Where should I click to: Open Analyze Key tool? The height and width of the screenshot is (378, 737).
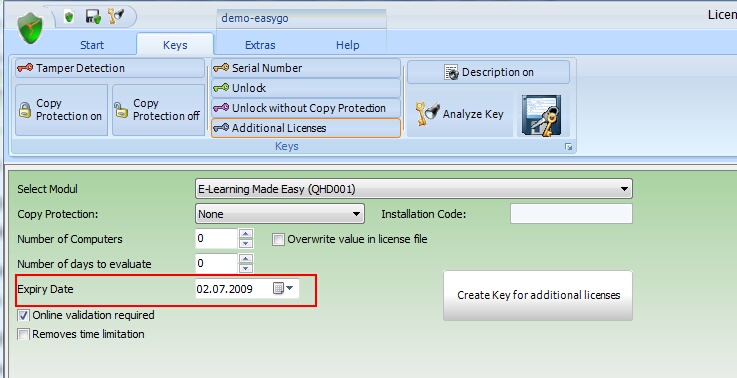click(459, 114)
